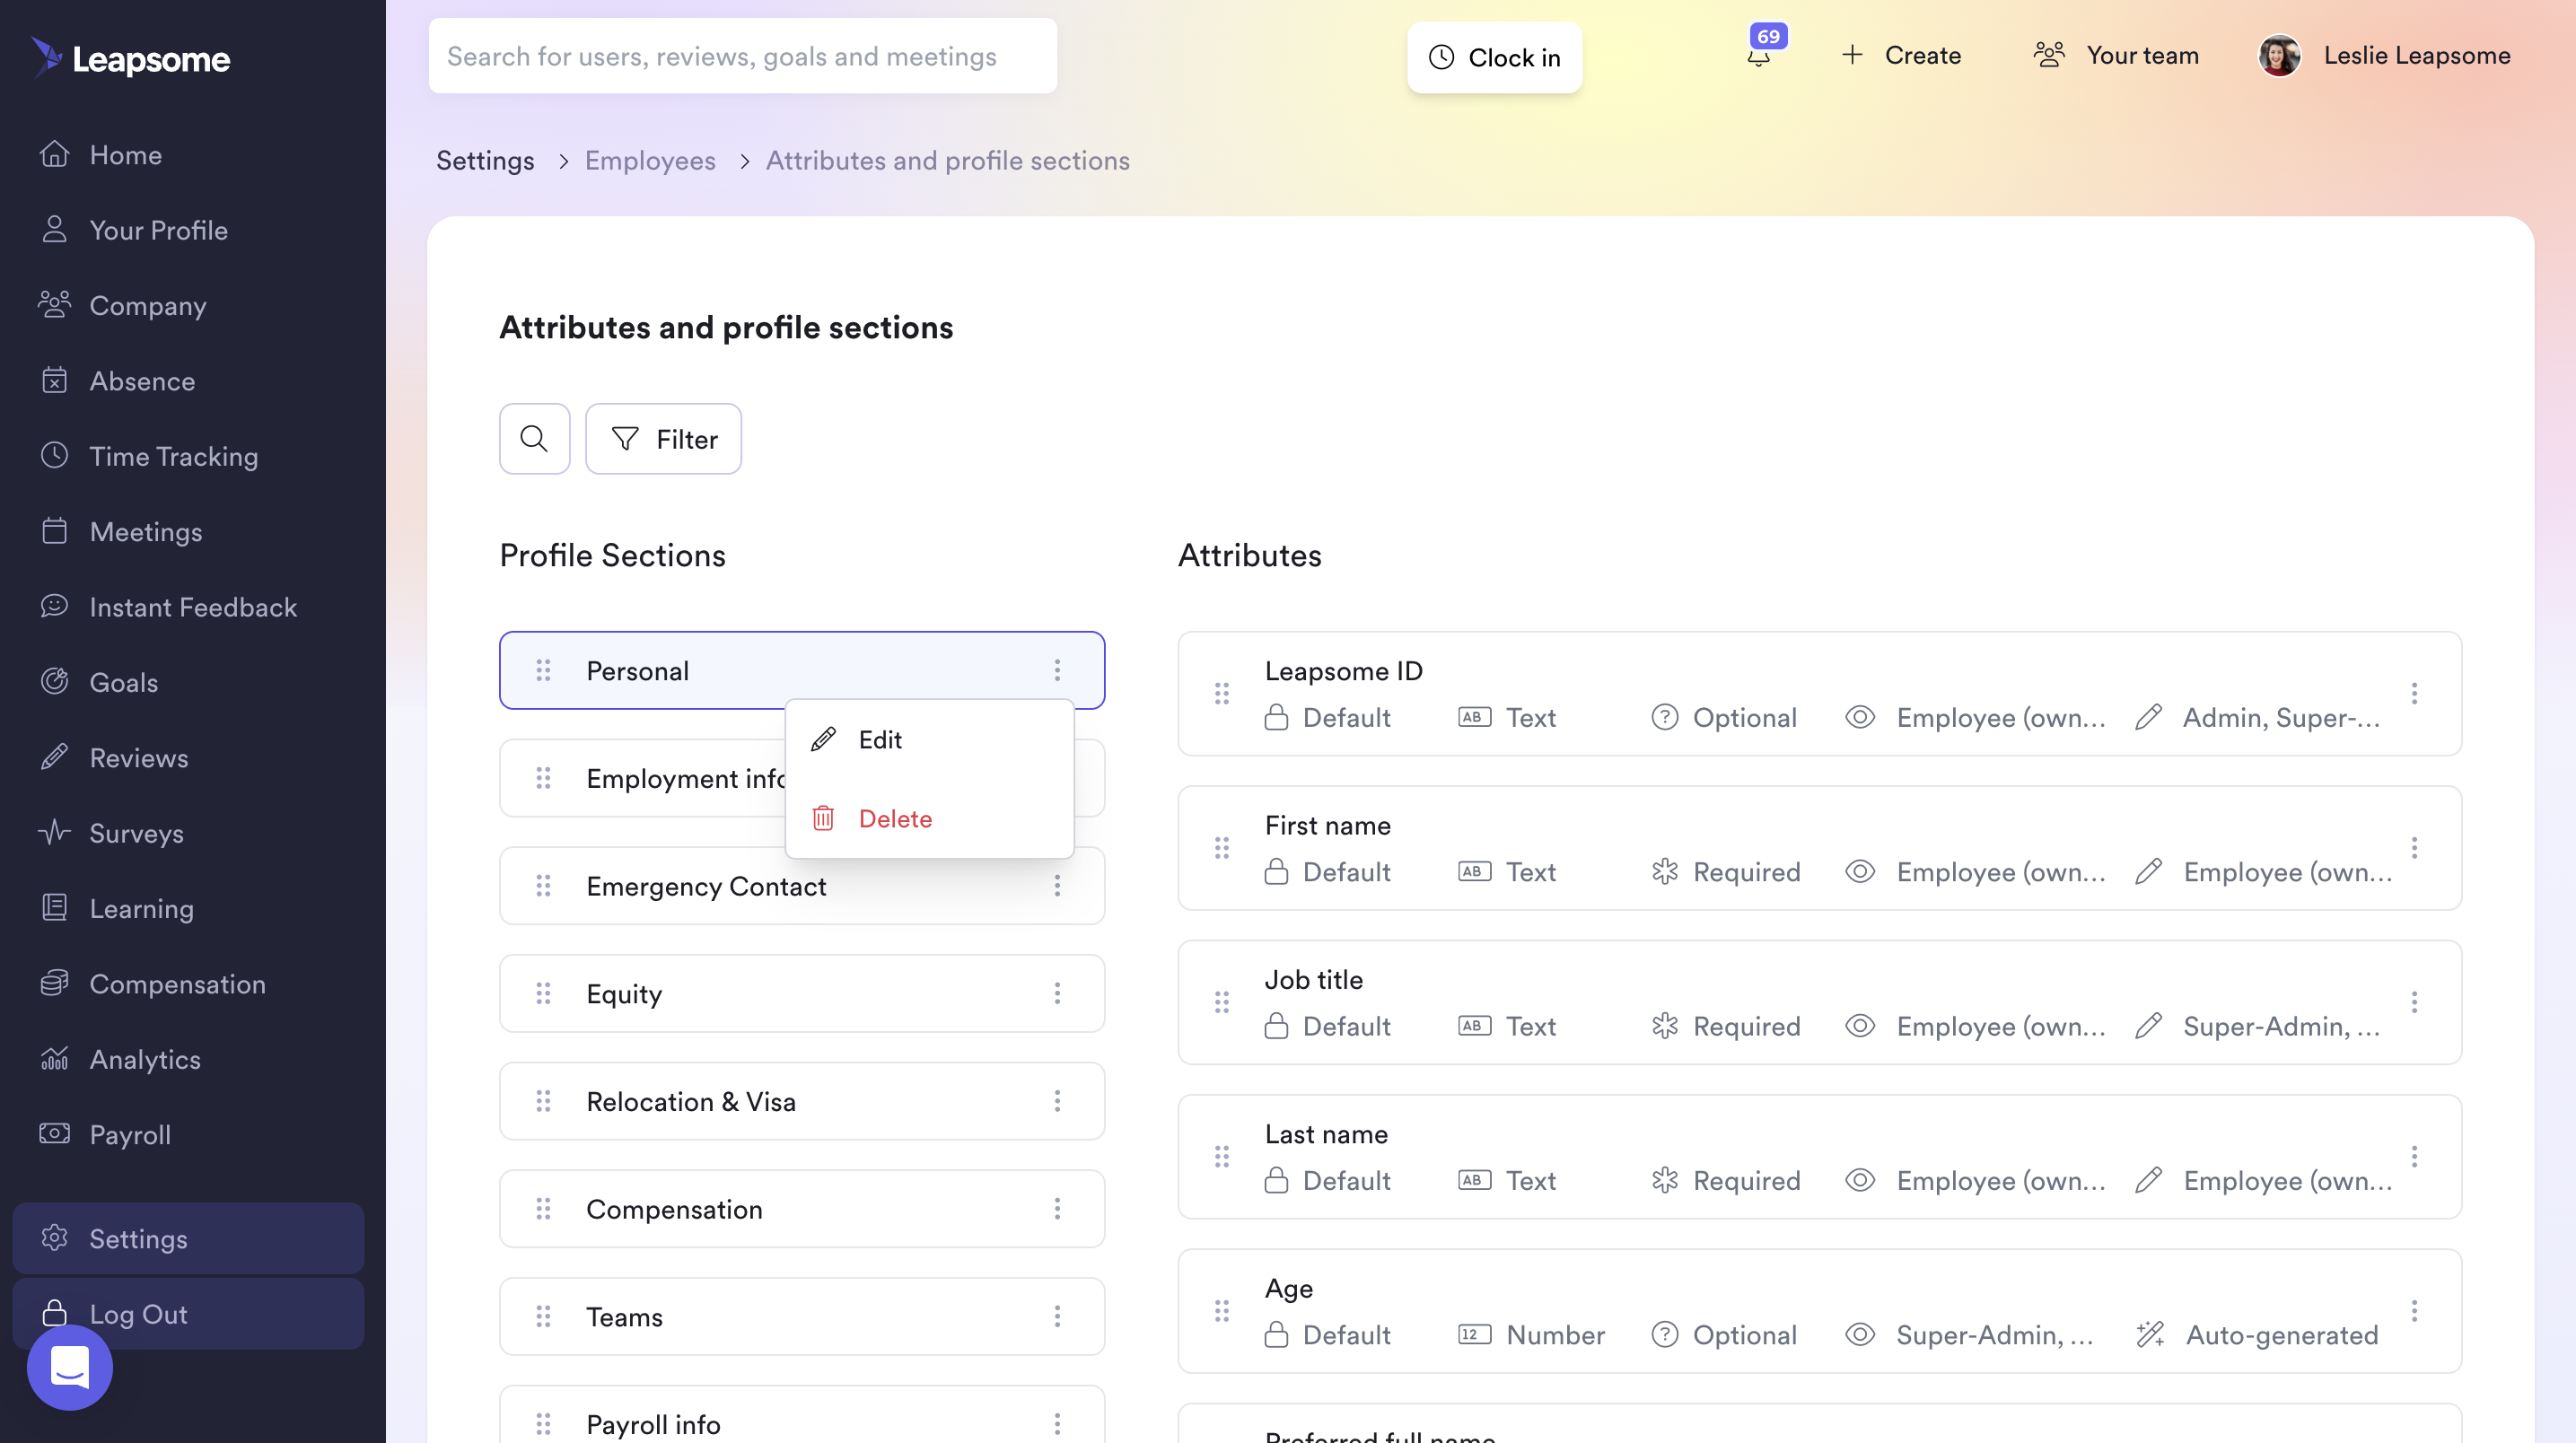Image resolution: width=2576 pixels, height=1443 pixels.
Task: Open the three-dot menu for Teams
Action: 1057,1317
